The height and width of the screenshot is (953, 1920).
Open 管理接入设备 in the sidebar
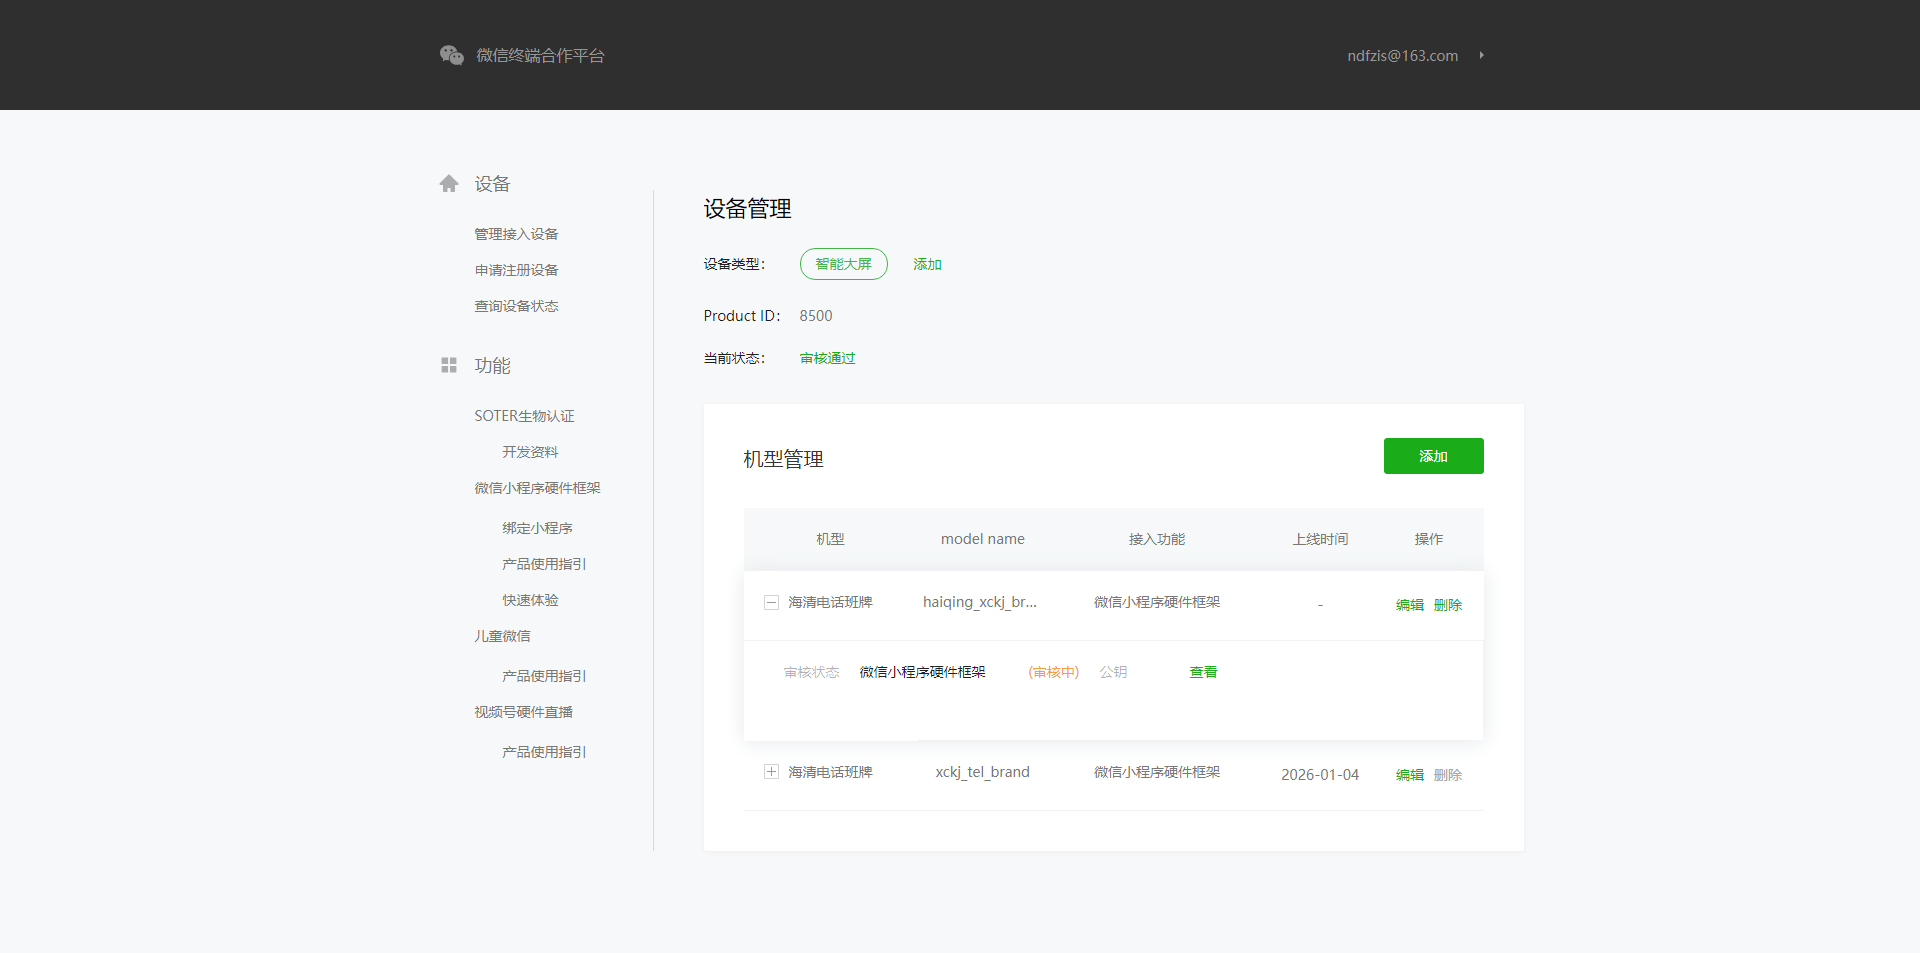[516, 234]
